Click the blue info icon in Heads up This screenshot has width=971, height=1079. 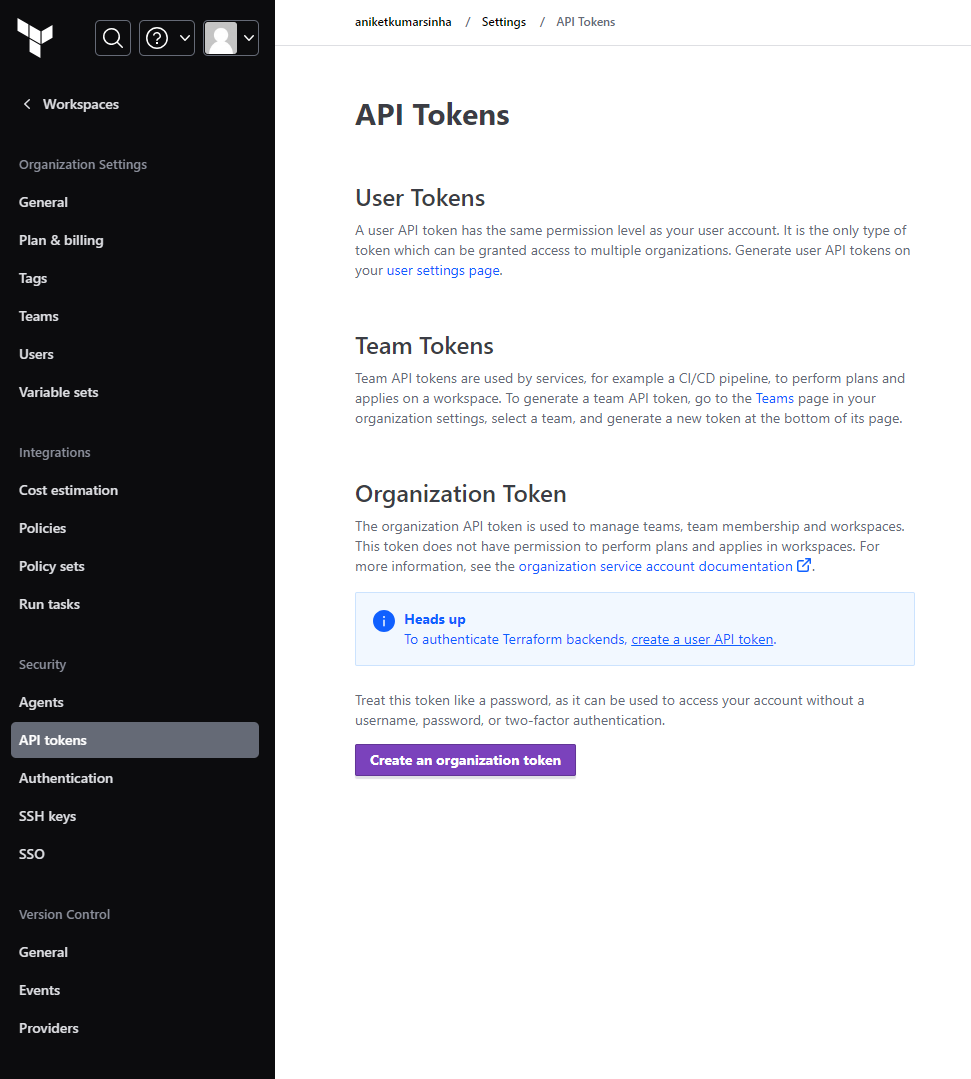(384, 621)
